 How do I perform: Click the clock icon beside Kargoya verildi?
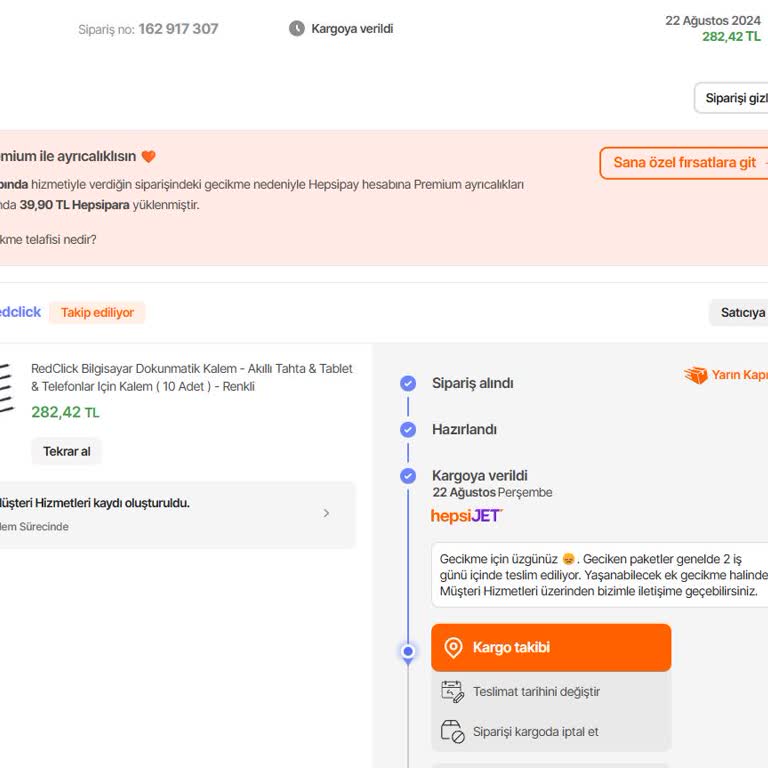pyautogui.click(x=296, y=28)
